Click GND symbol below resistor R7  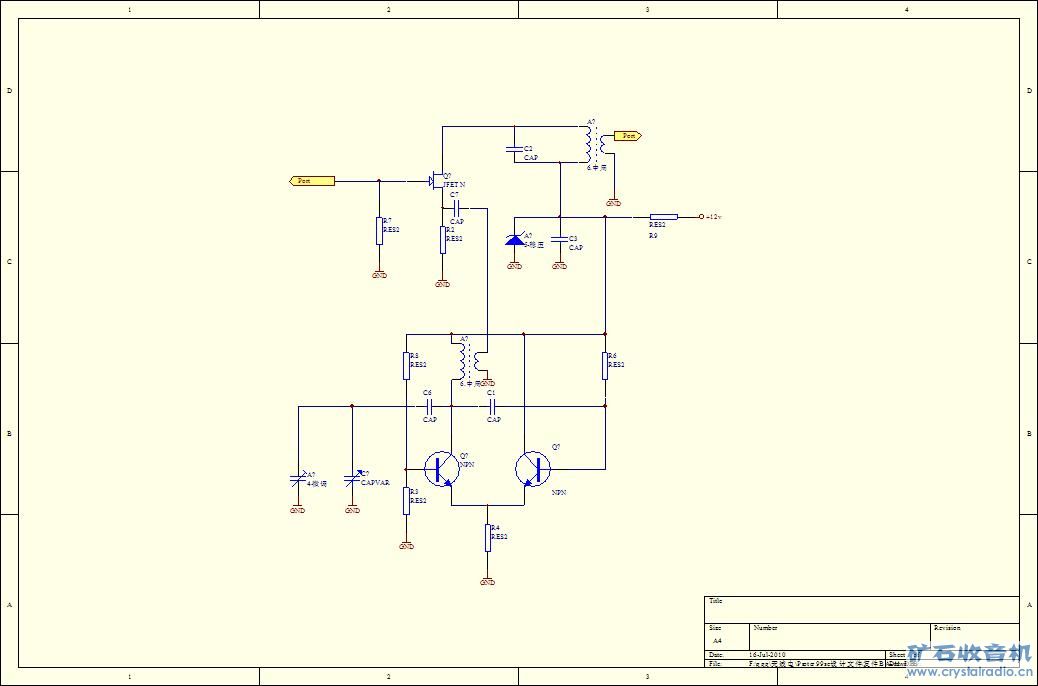379,274
